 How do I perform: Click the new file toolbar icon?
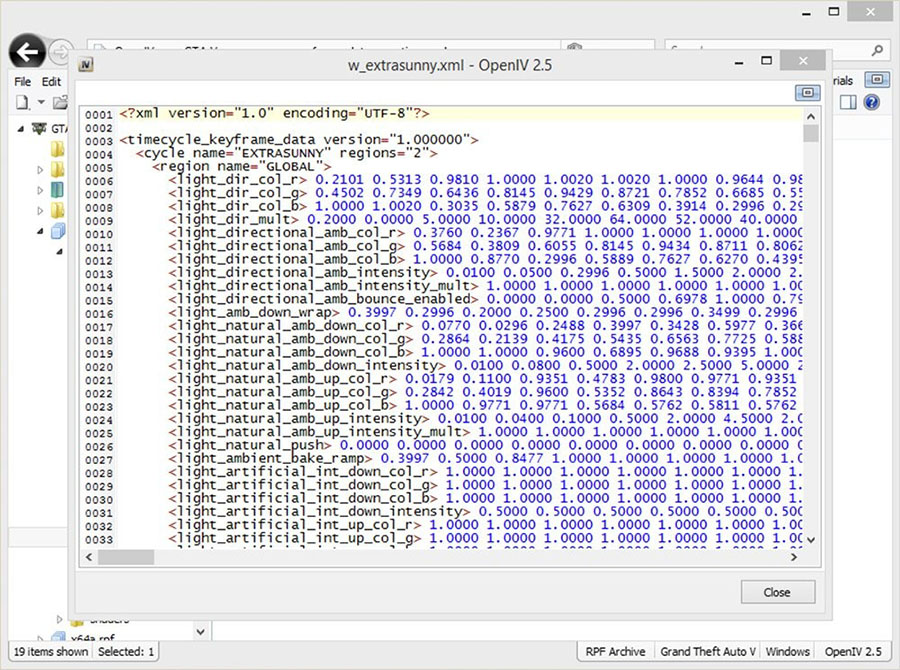coord(21,102)
